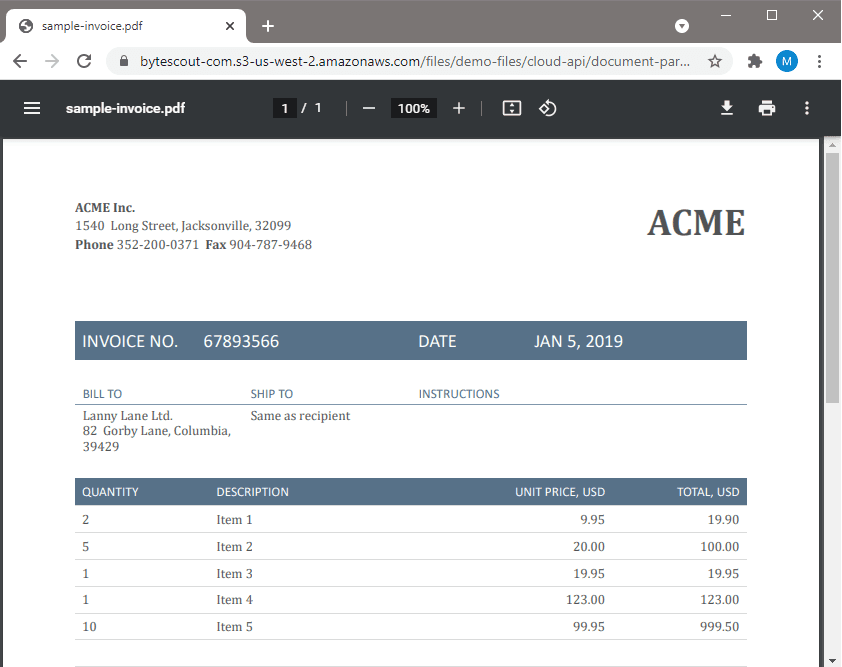Screen dimensions: 842x667
Task: Toggle fit to page view
Action: coord(512,108)
